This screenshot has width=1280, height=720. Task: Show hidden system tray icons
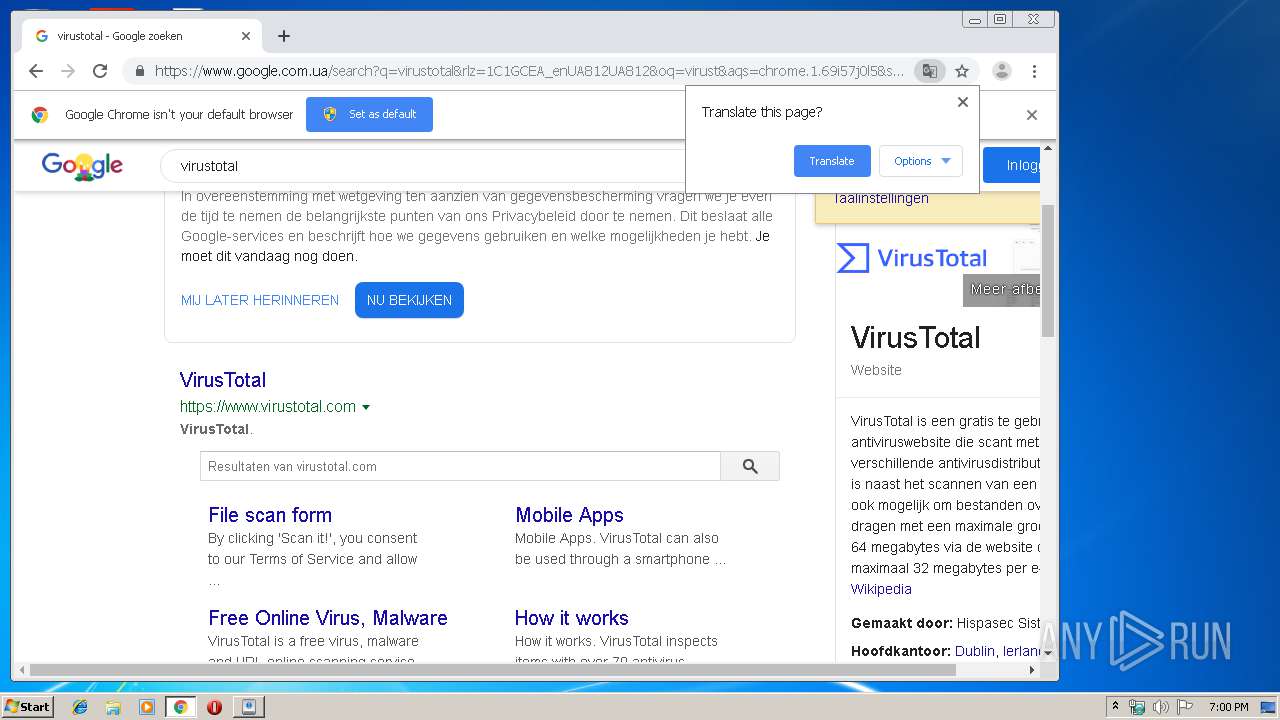point(1116,707)
